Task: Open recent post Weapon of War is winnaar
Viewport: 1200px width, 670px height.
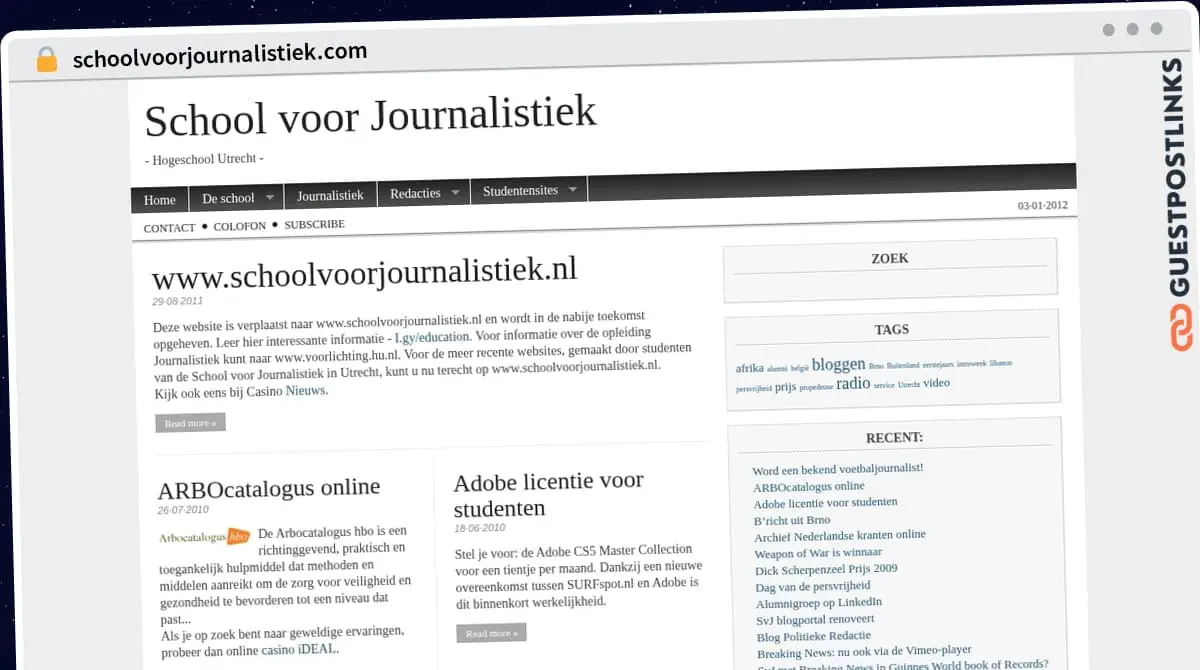Action: pos(818,553)
